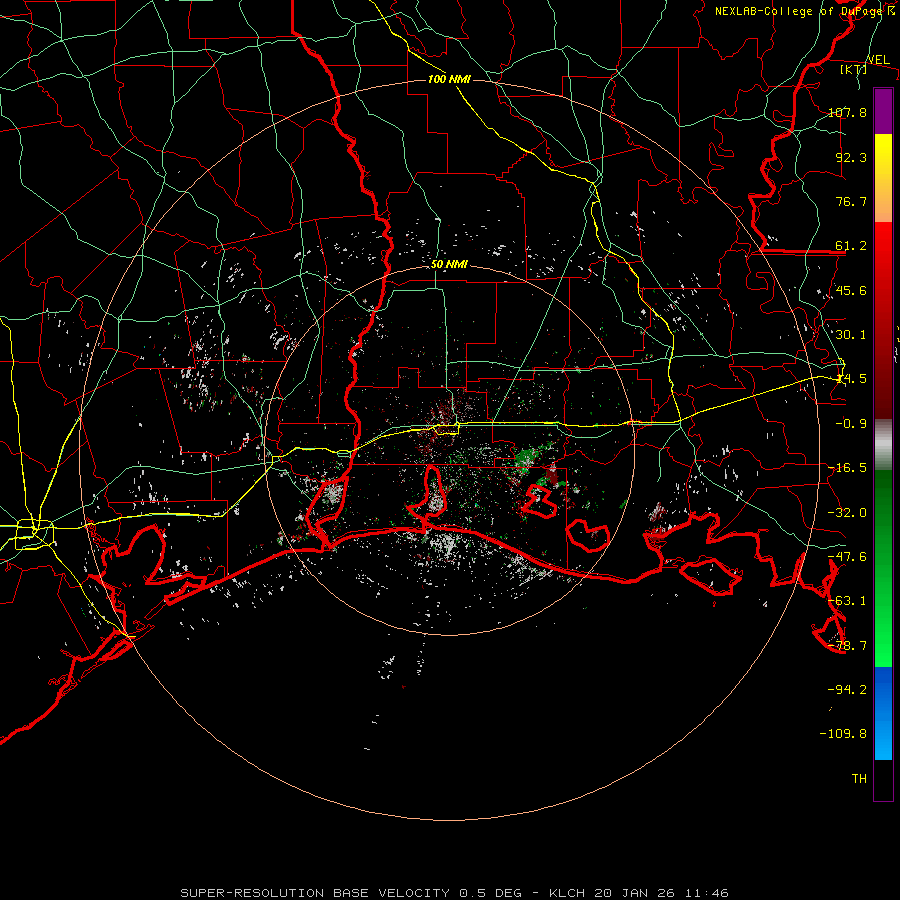Viewport: 900px width, 900px height.
Task: Click the -94.2 velocity scale value
Action: click(x=847, y=690)
